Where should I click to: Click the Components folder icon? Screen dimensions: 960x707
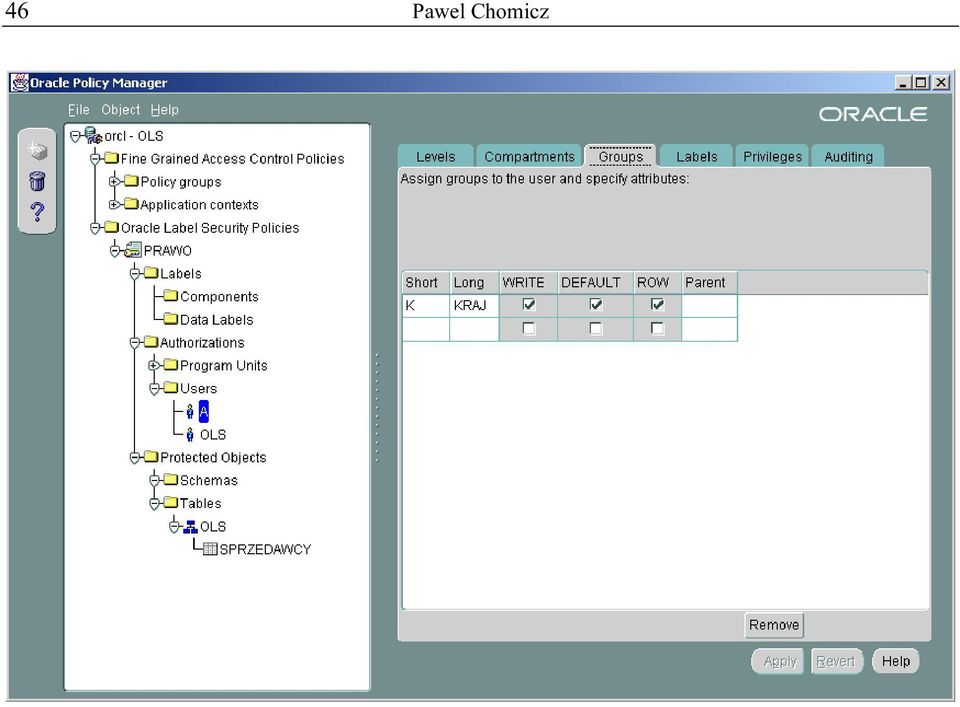pos(171,296)
